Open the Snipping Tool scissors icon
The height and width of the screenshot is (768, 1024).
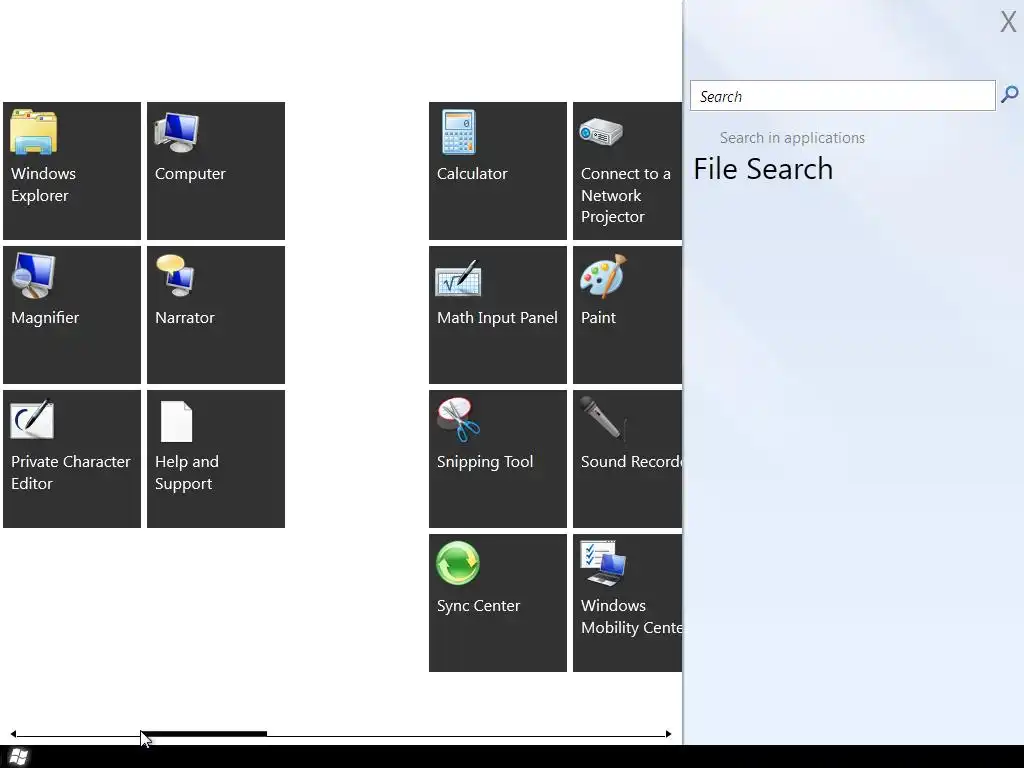click(458, 419)
